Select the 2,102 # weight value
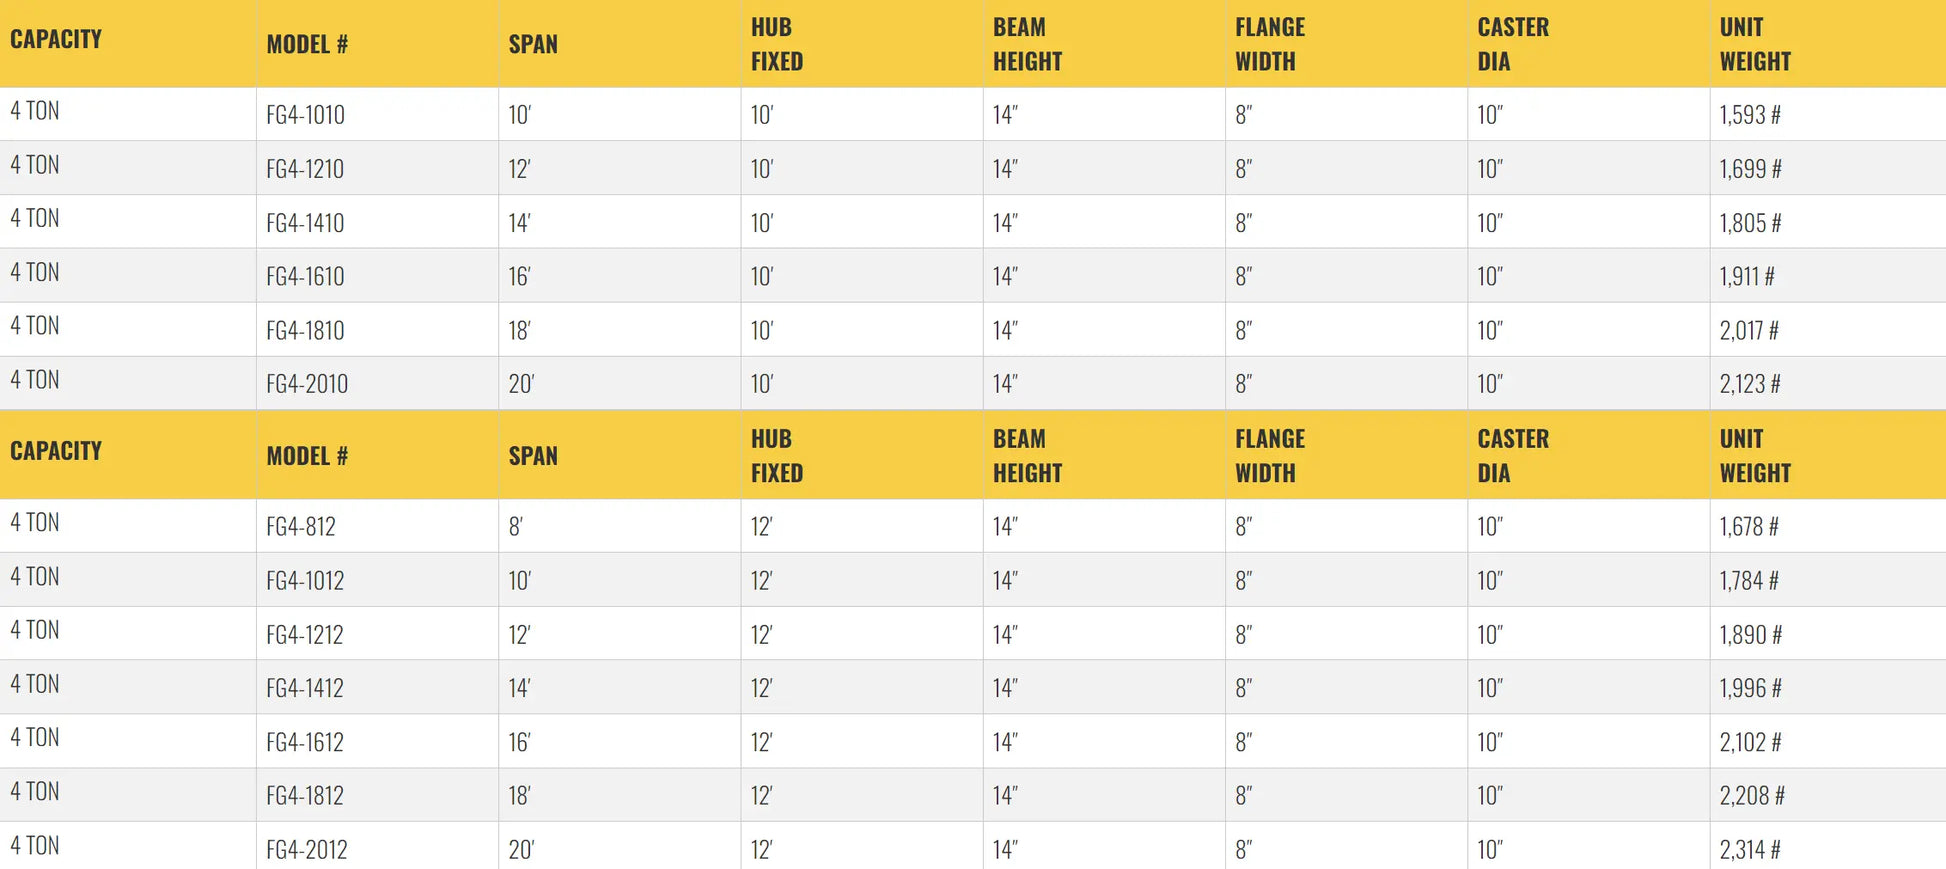The image size is (1946, 869). click(x=1750, y=742)
